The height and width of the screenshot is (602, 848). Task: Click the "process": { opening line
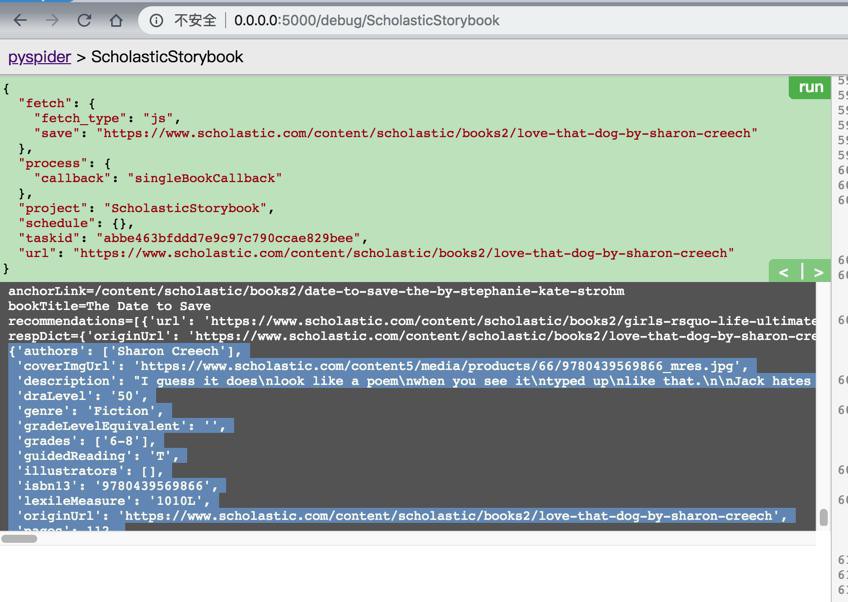(x=64, y=163)
